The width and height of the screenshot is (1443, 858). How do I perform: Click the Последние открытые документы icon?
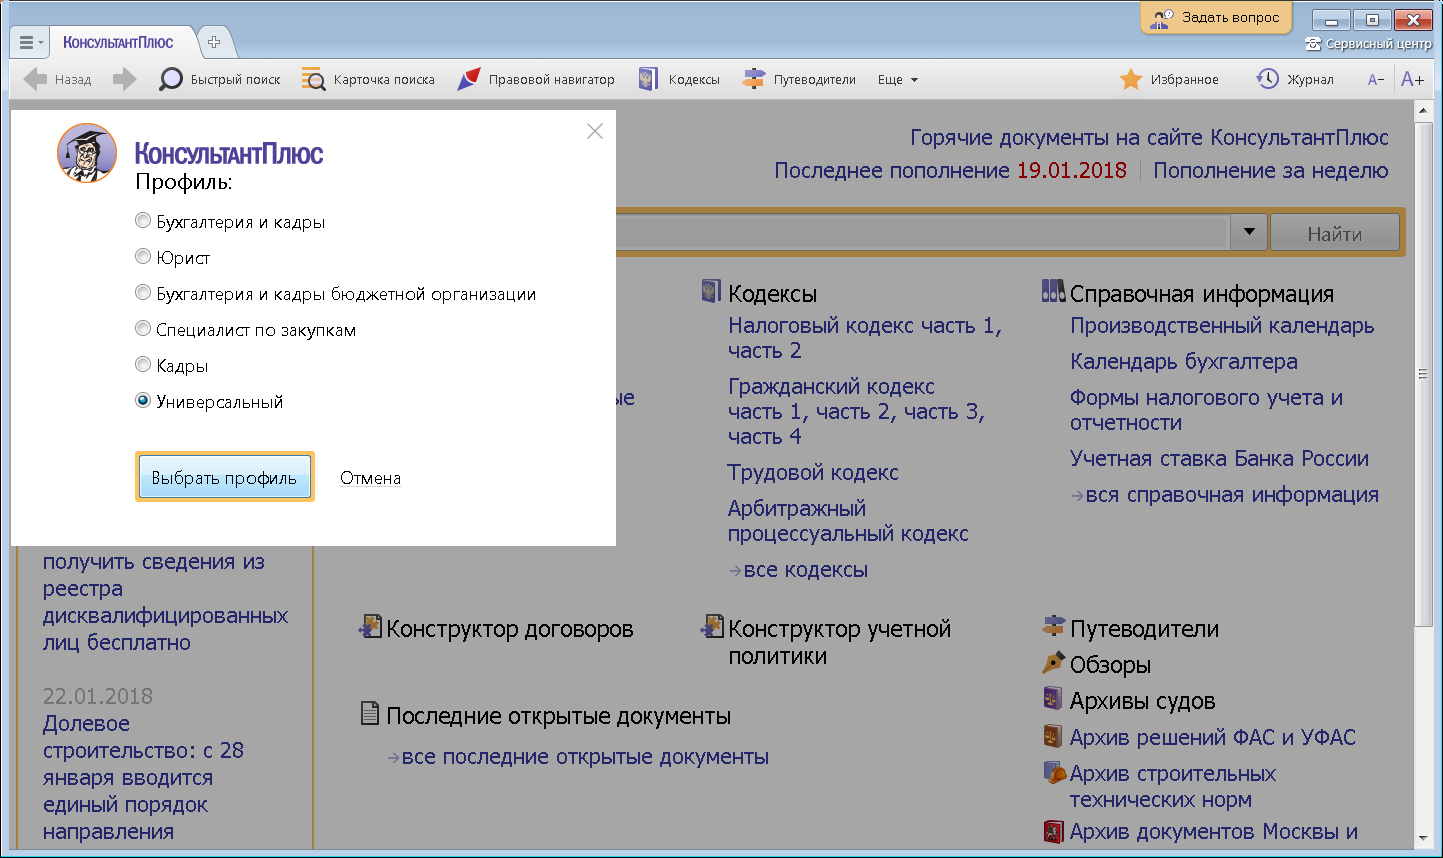(370, 714)
